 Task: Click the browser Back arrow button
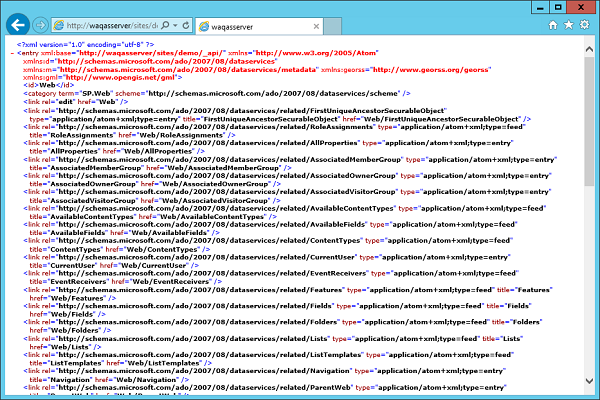(18, 25)
